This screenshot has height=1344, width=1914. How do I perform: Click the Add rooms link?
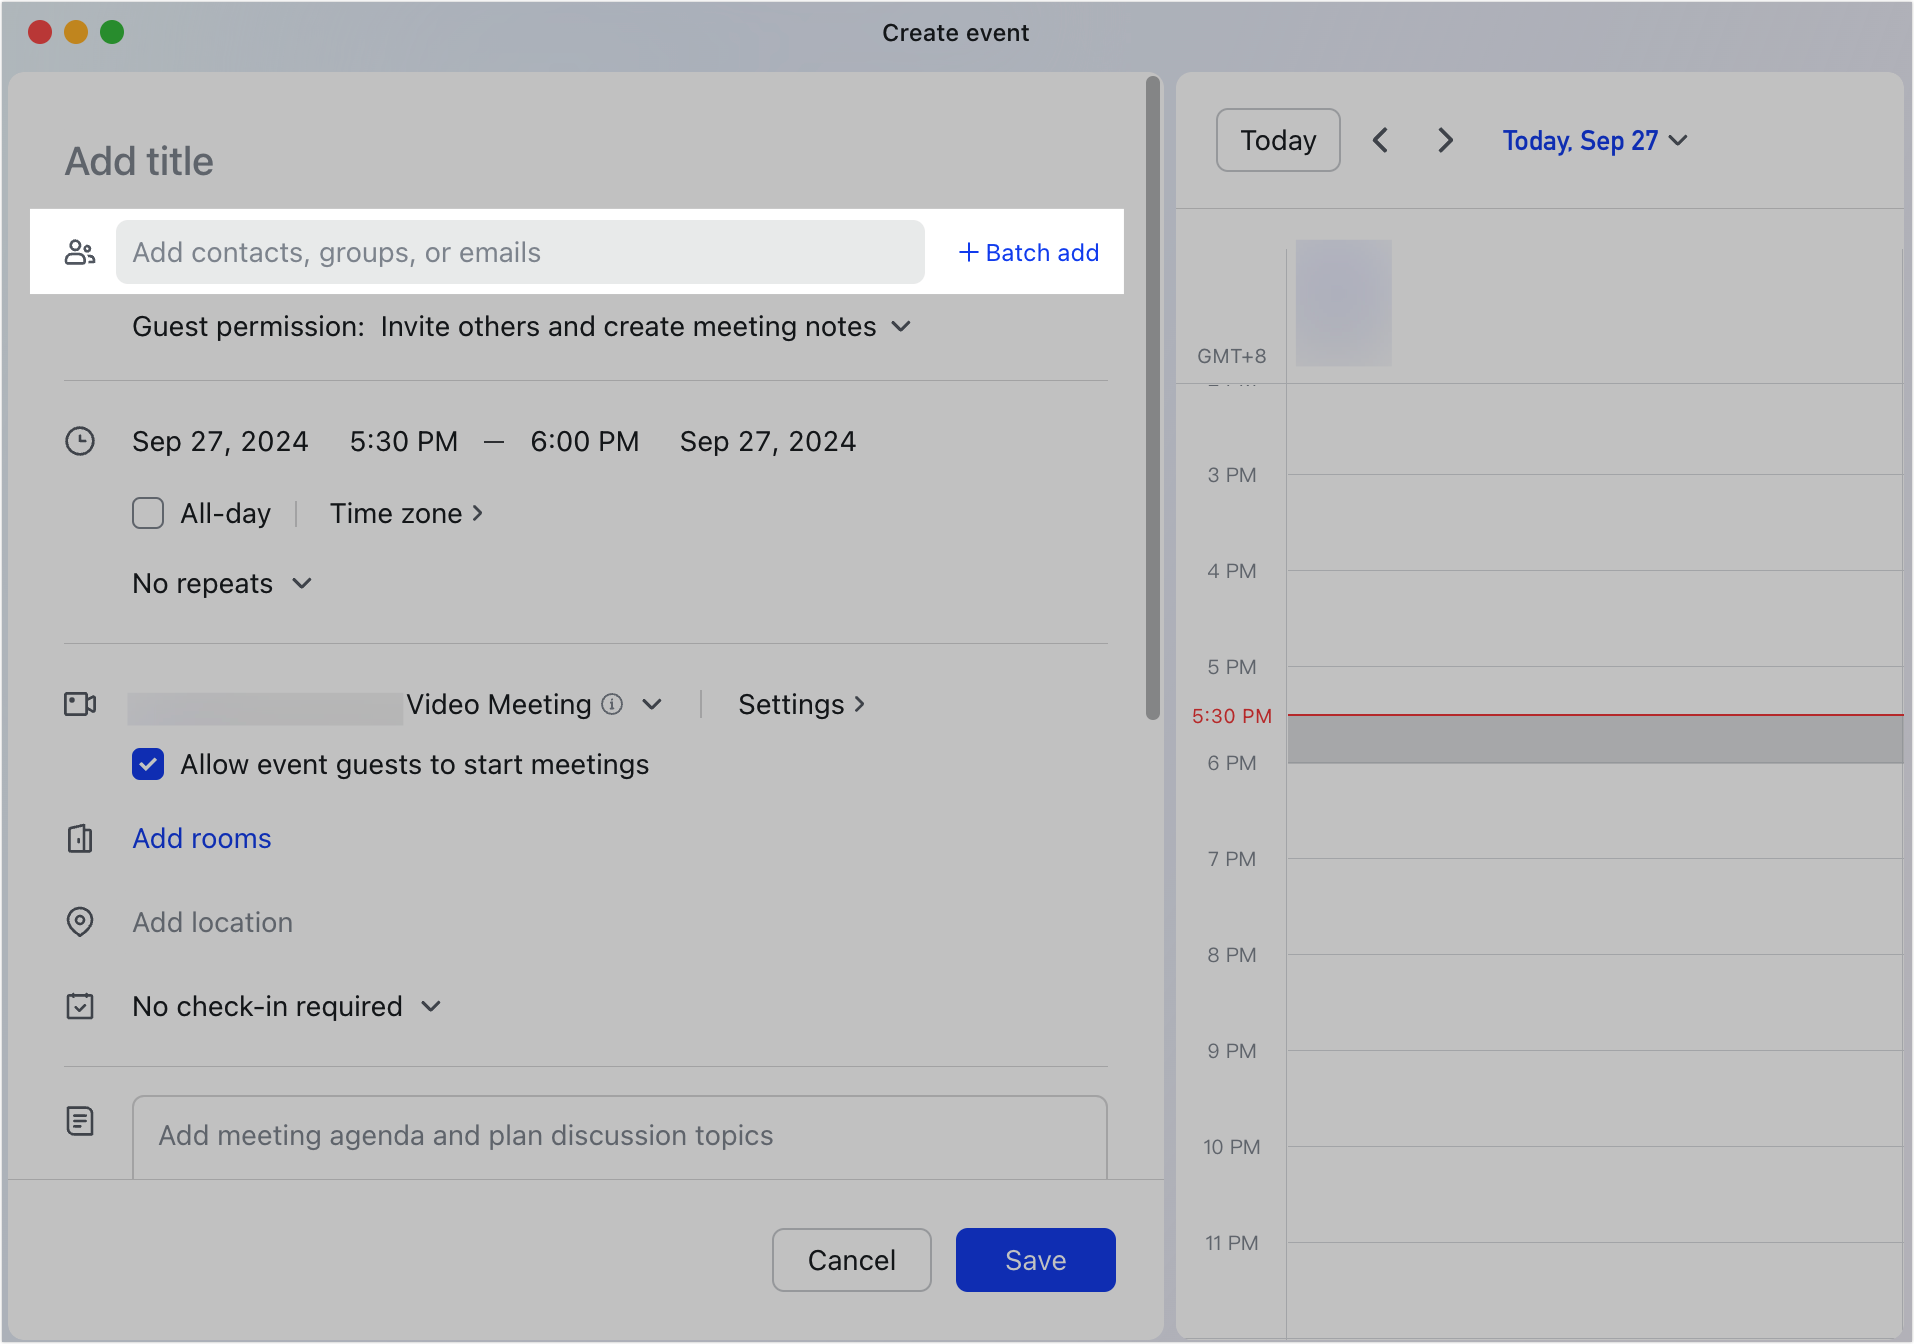coord(201,838)
